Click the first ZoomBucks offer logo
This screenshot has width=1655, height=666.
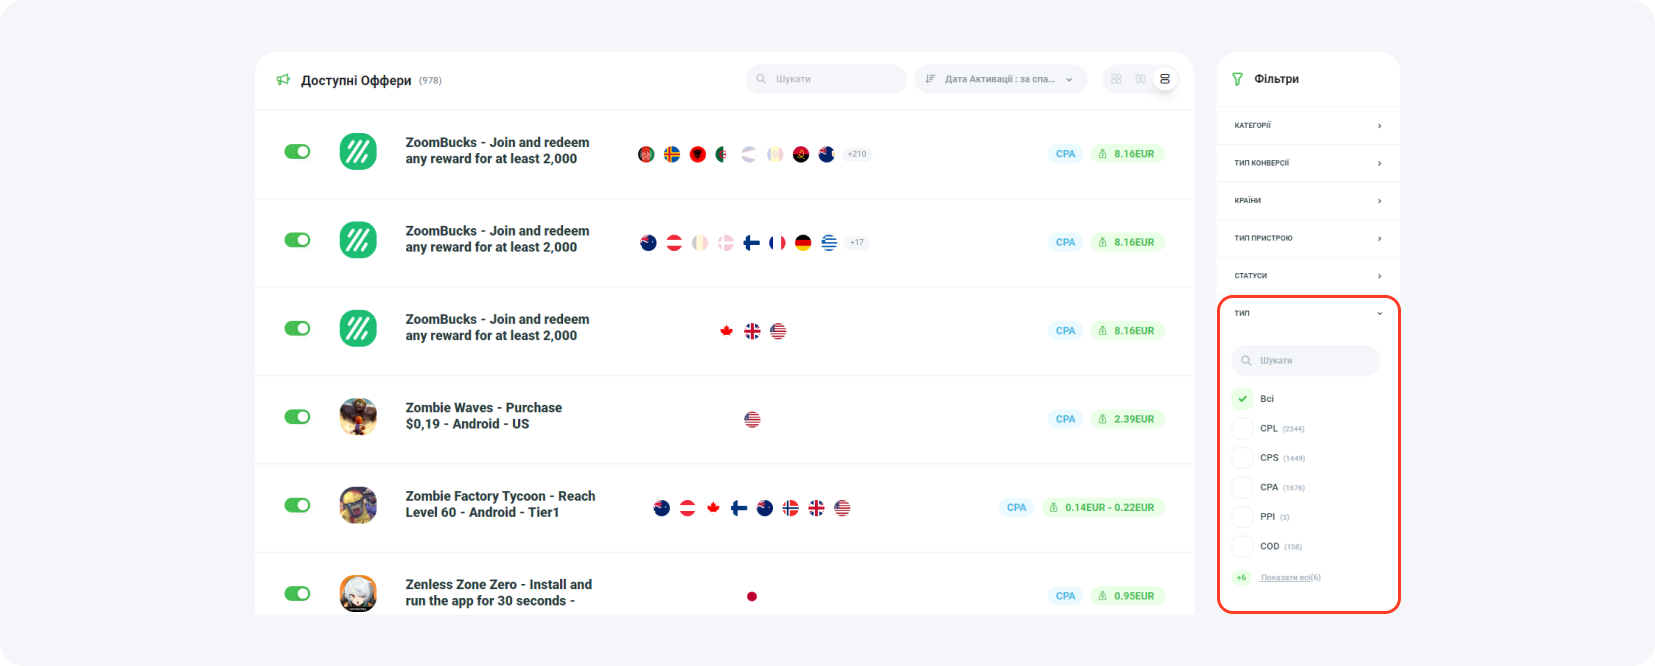coord(358,152)
